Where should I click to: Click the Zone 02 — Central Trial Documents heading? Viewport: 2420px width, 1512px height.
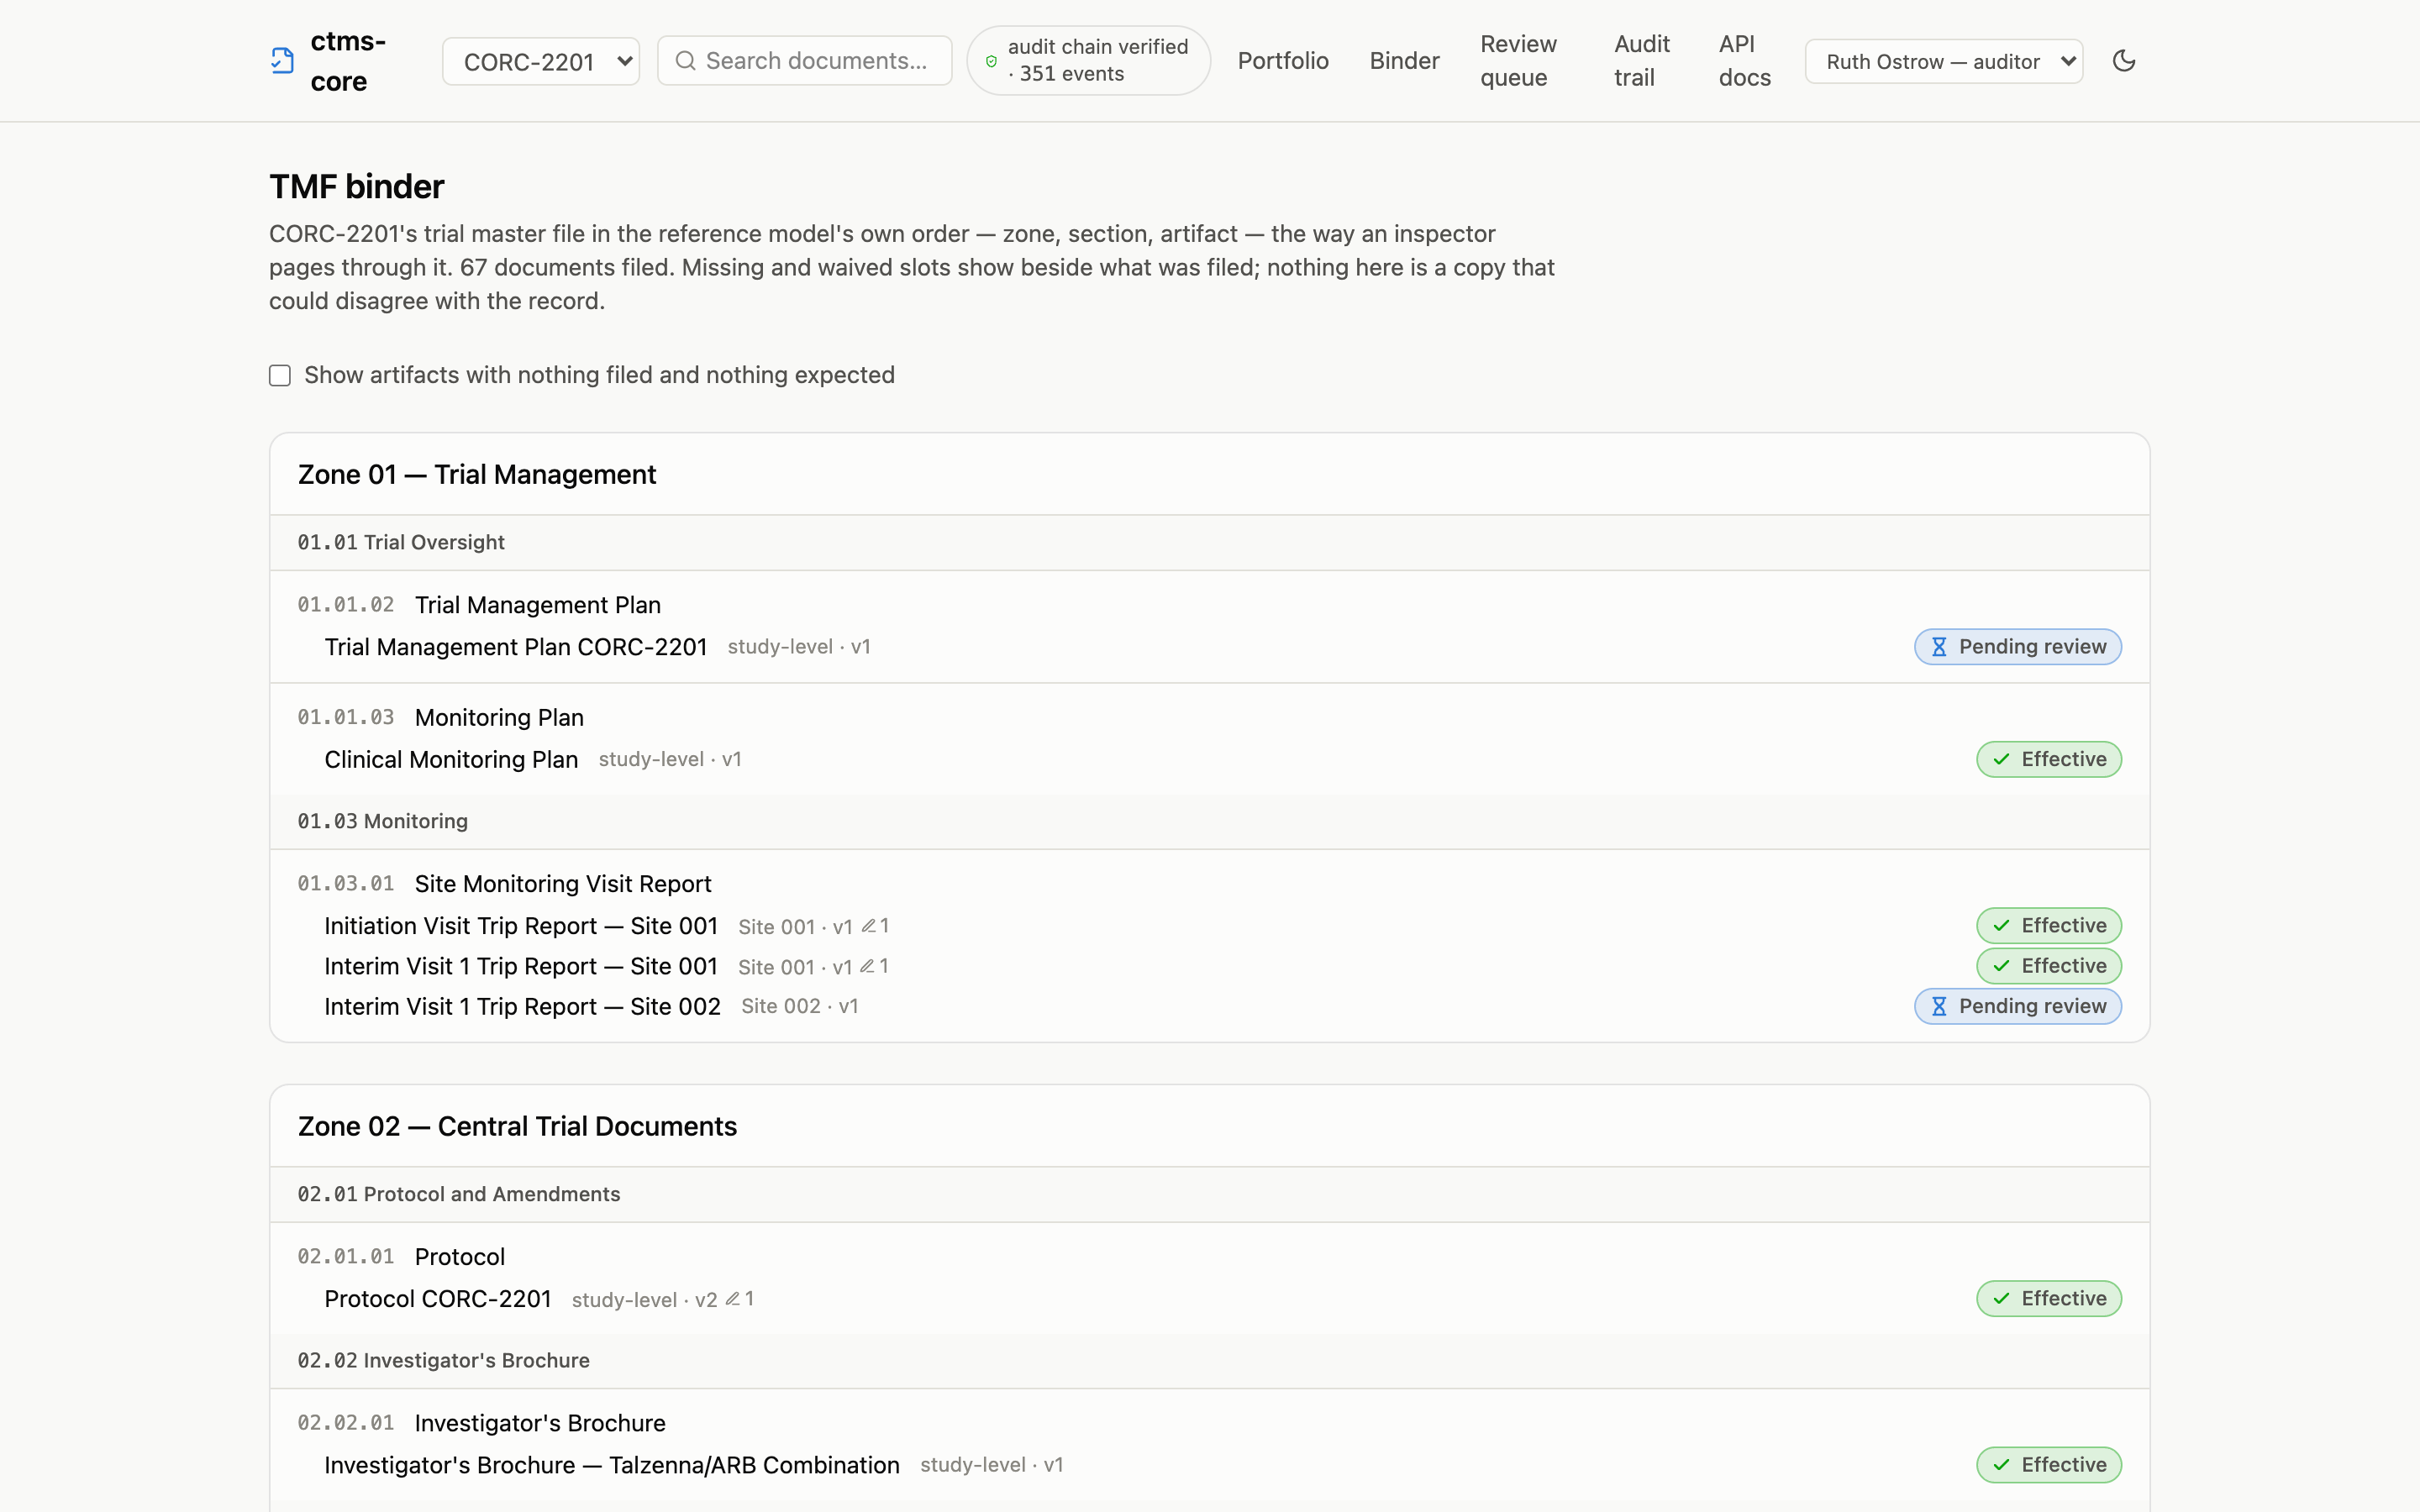tap(517, 1126)
